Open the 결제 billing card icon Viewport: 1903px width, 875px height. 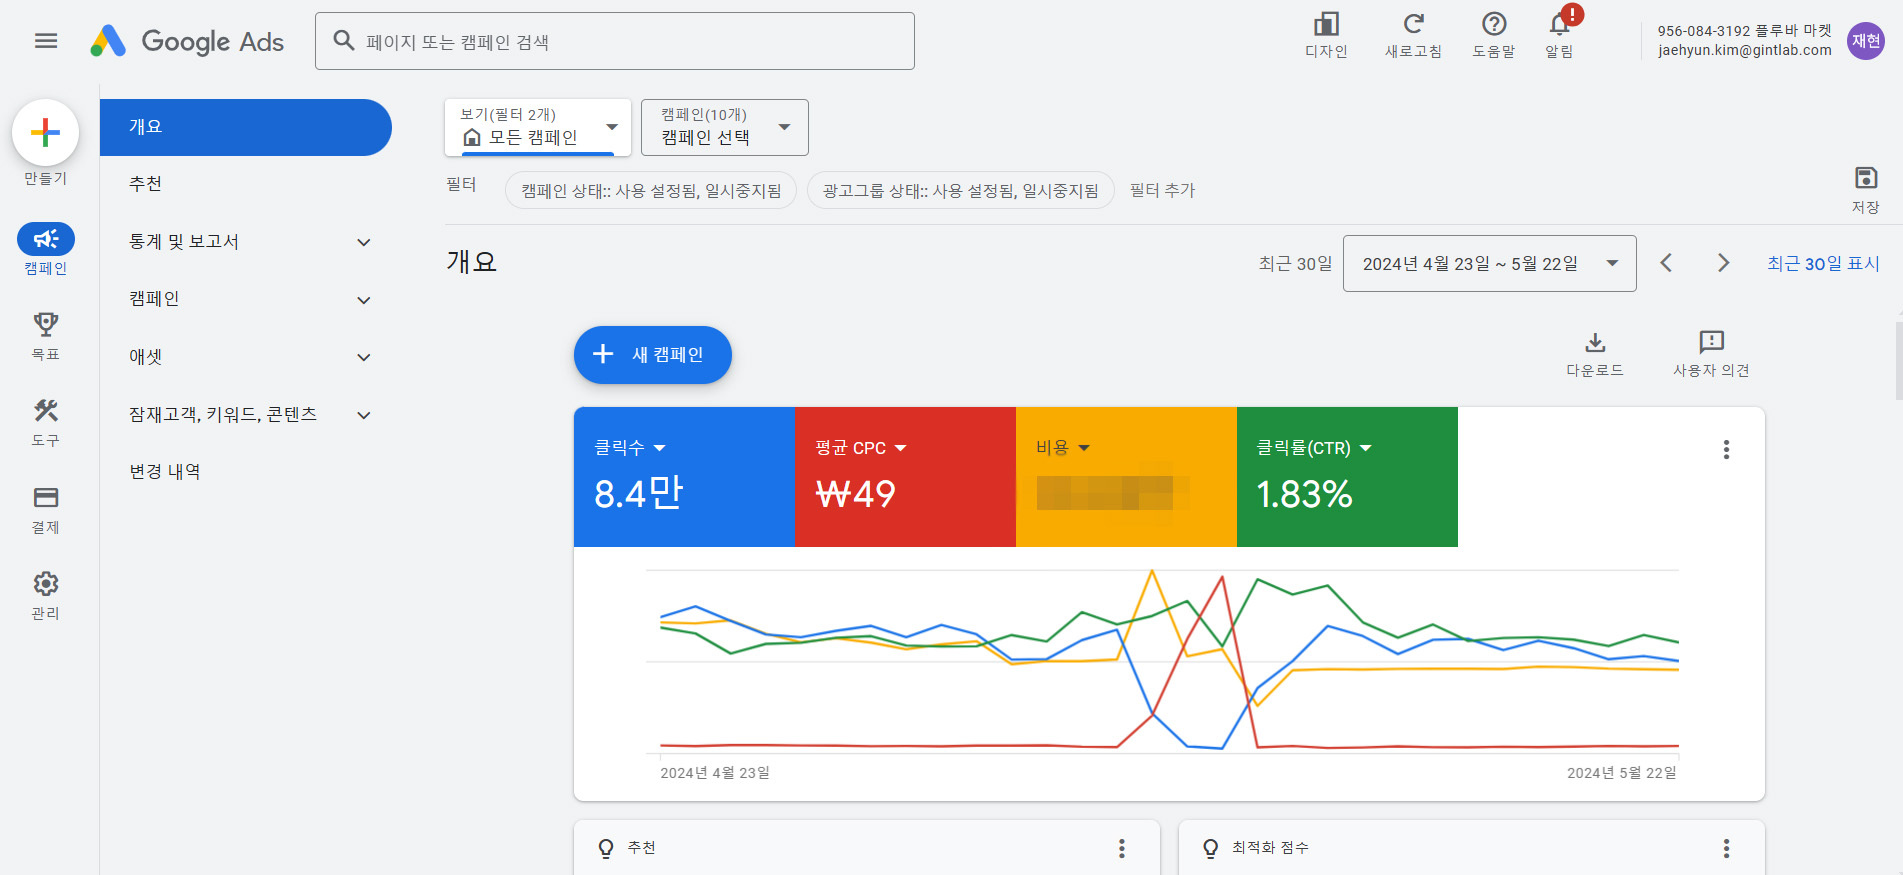[x=46, y=498]
